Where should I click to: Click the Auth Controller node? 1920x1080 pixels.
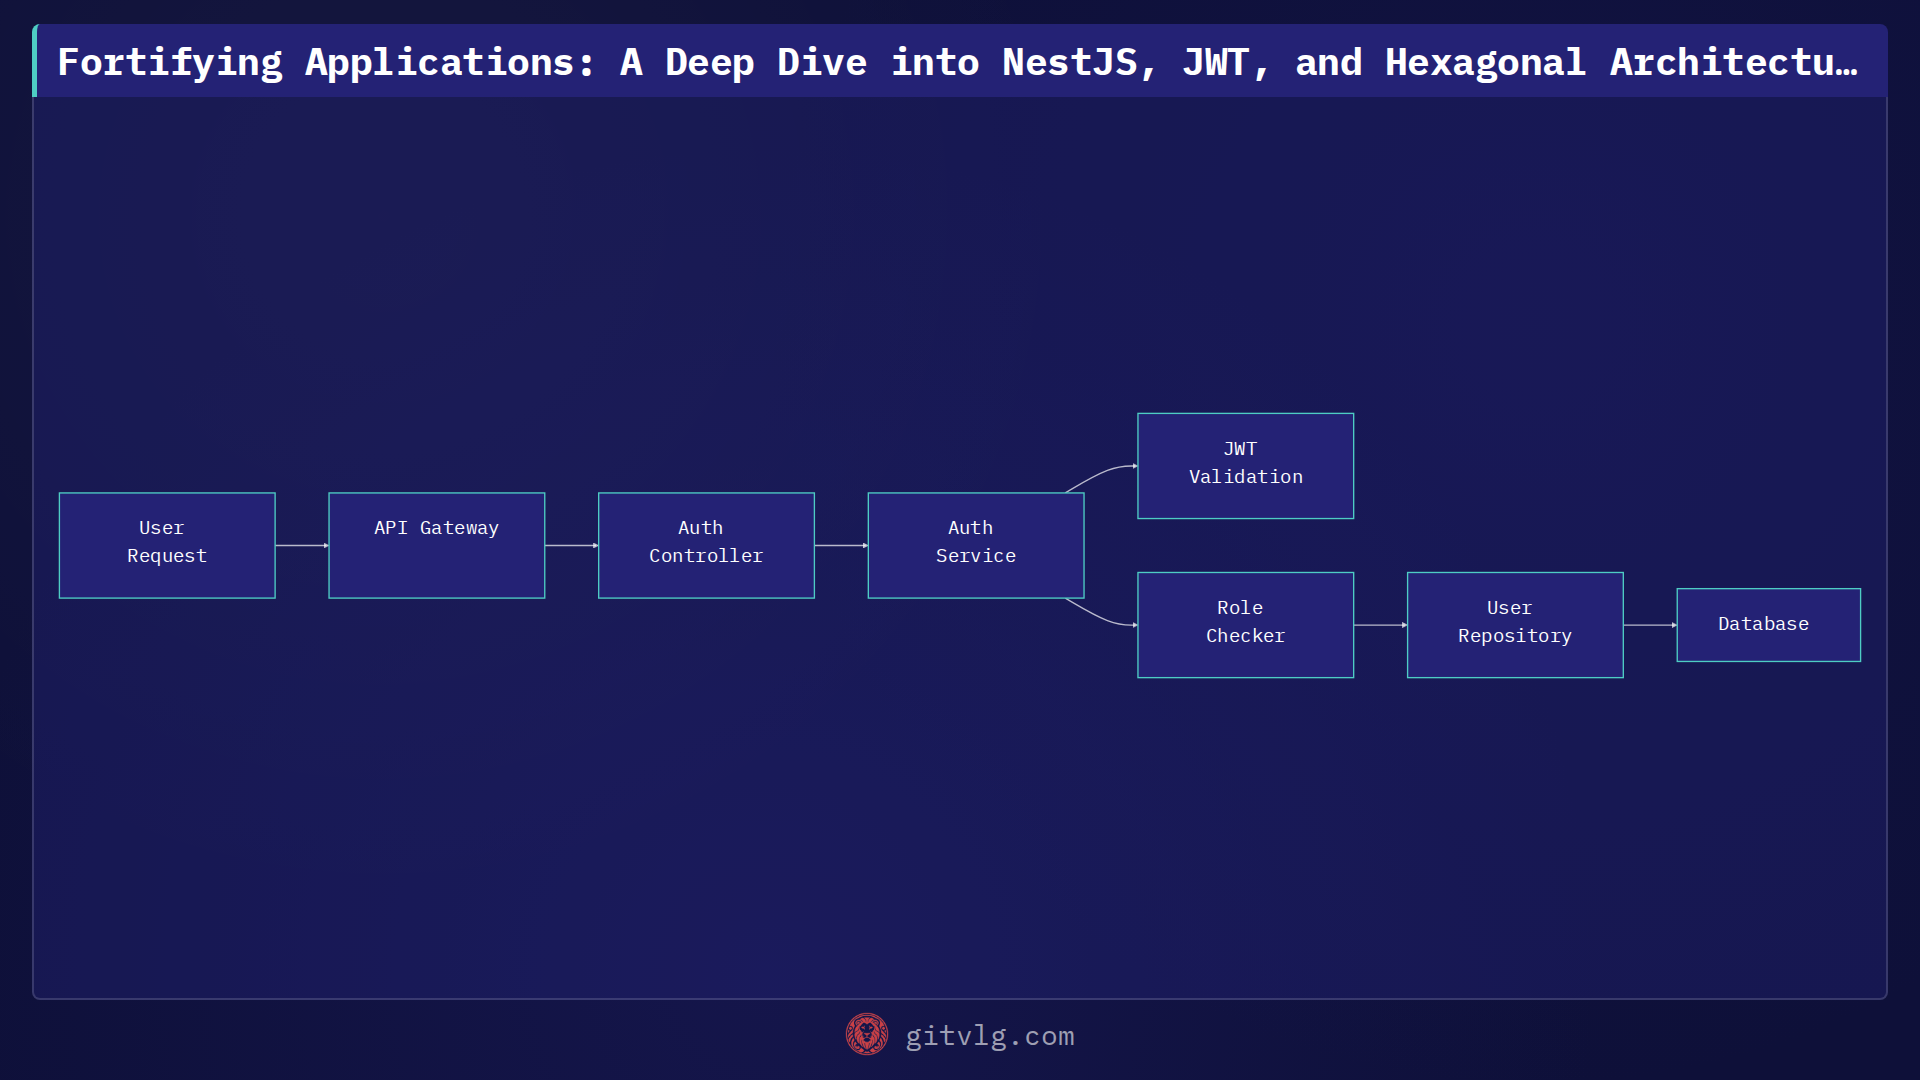706,545
